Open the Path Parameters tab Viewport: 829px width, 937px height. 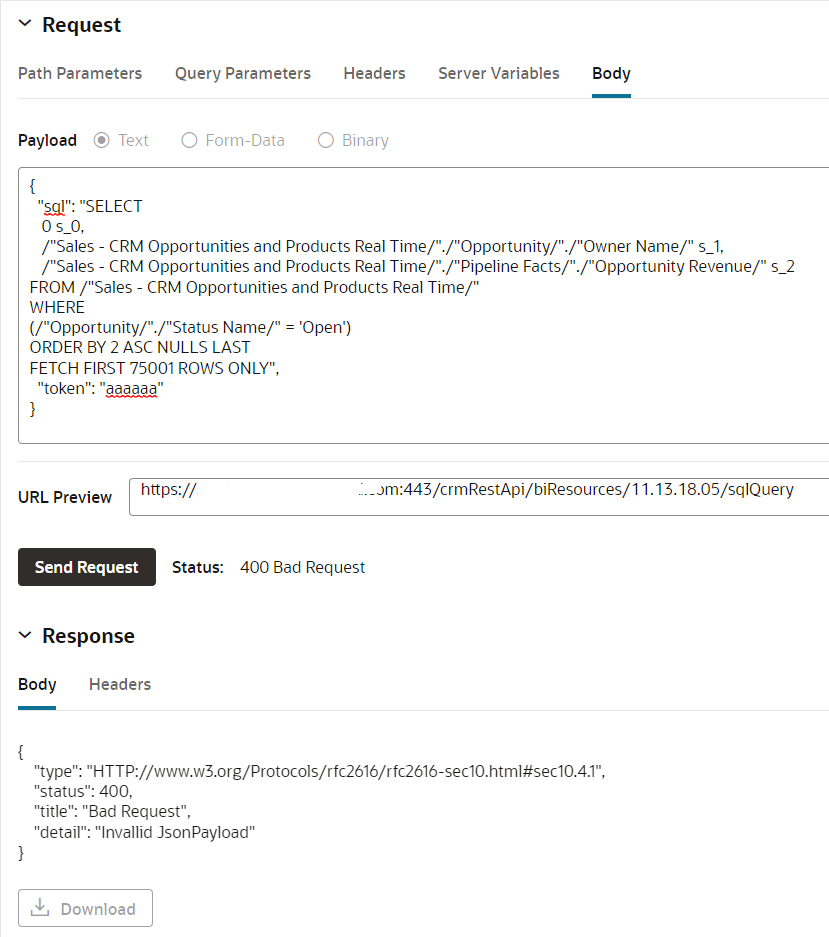(x=80, y=74)
